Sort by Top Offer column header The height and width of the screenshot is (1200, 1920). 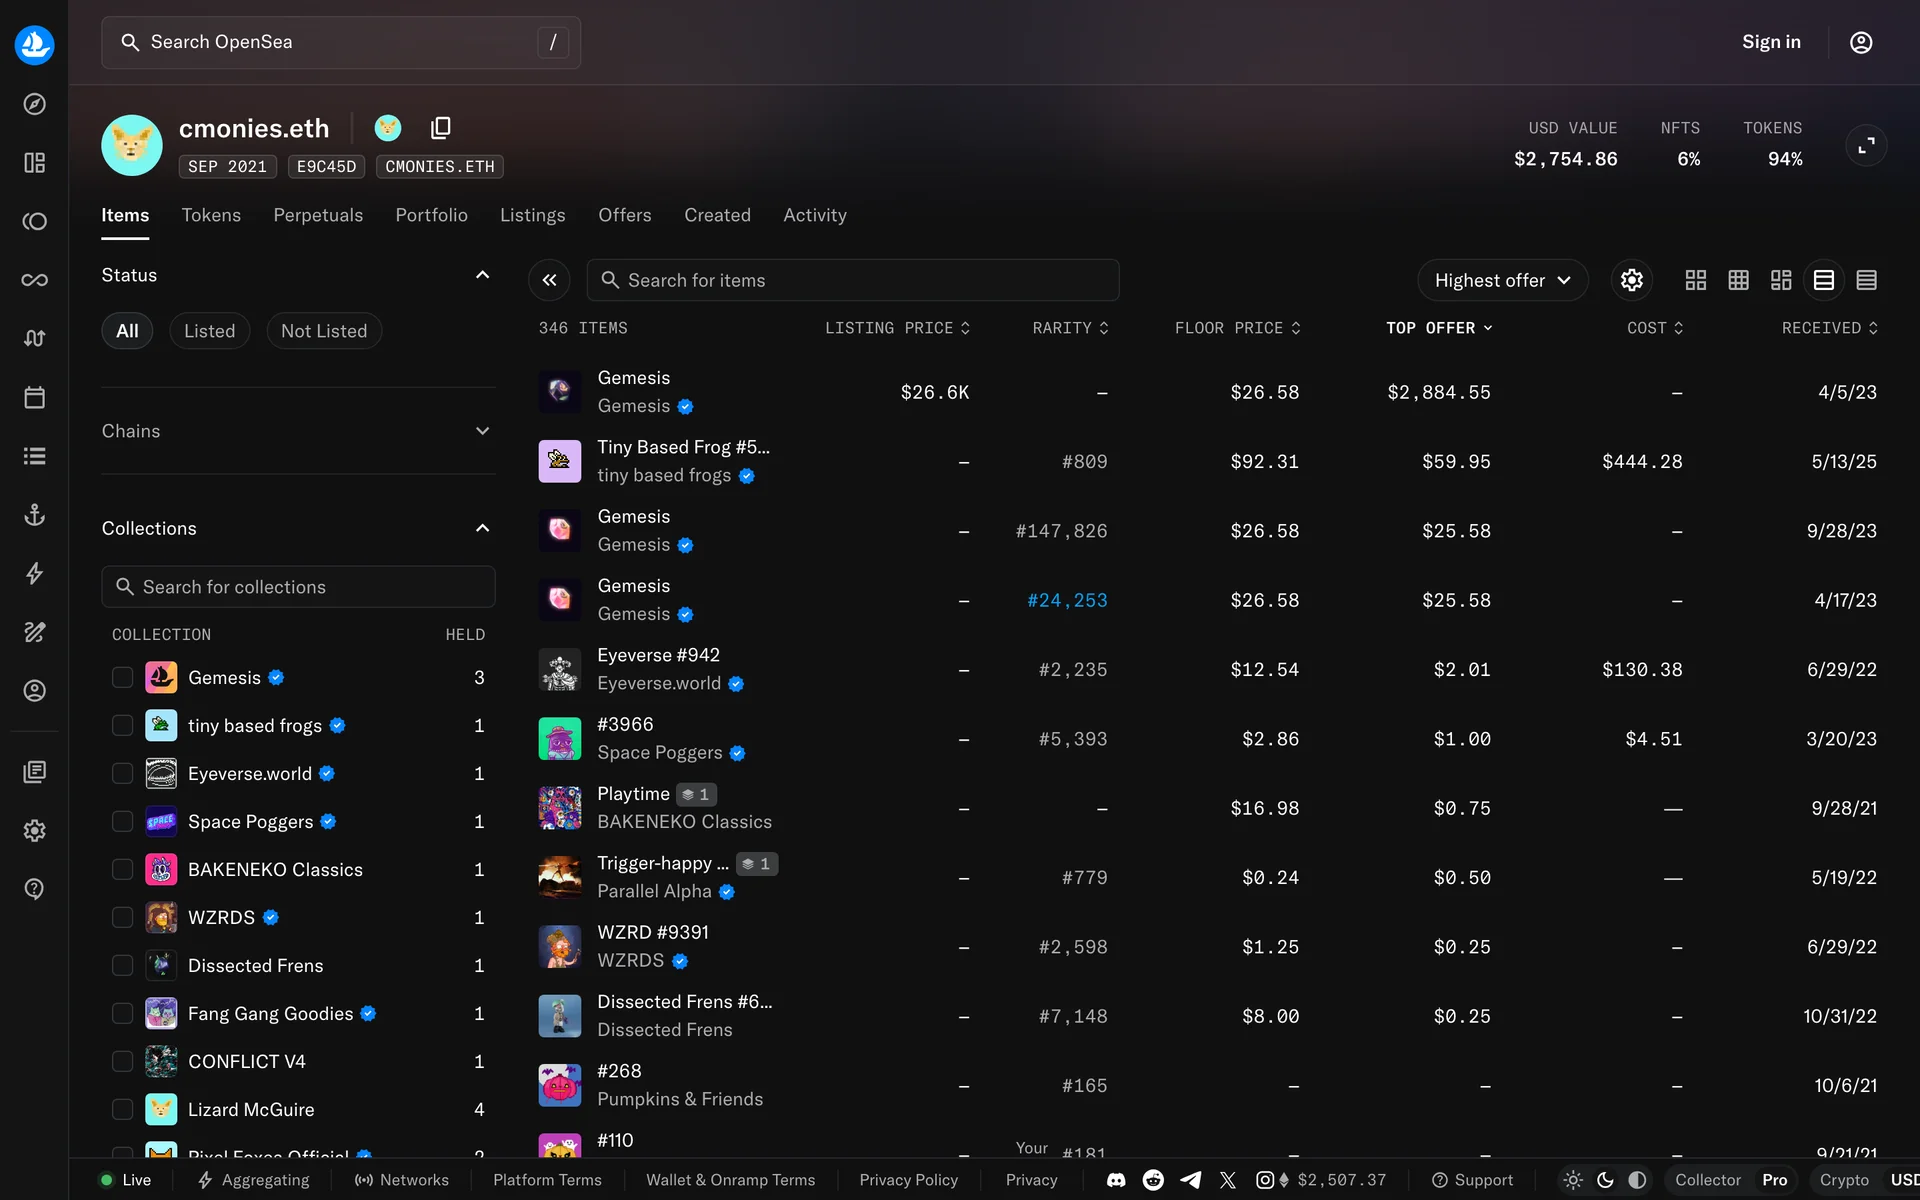pyautogui.click(x=1439, y=328)
